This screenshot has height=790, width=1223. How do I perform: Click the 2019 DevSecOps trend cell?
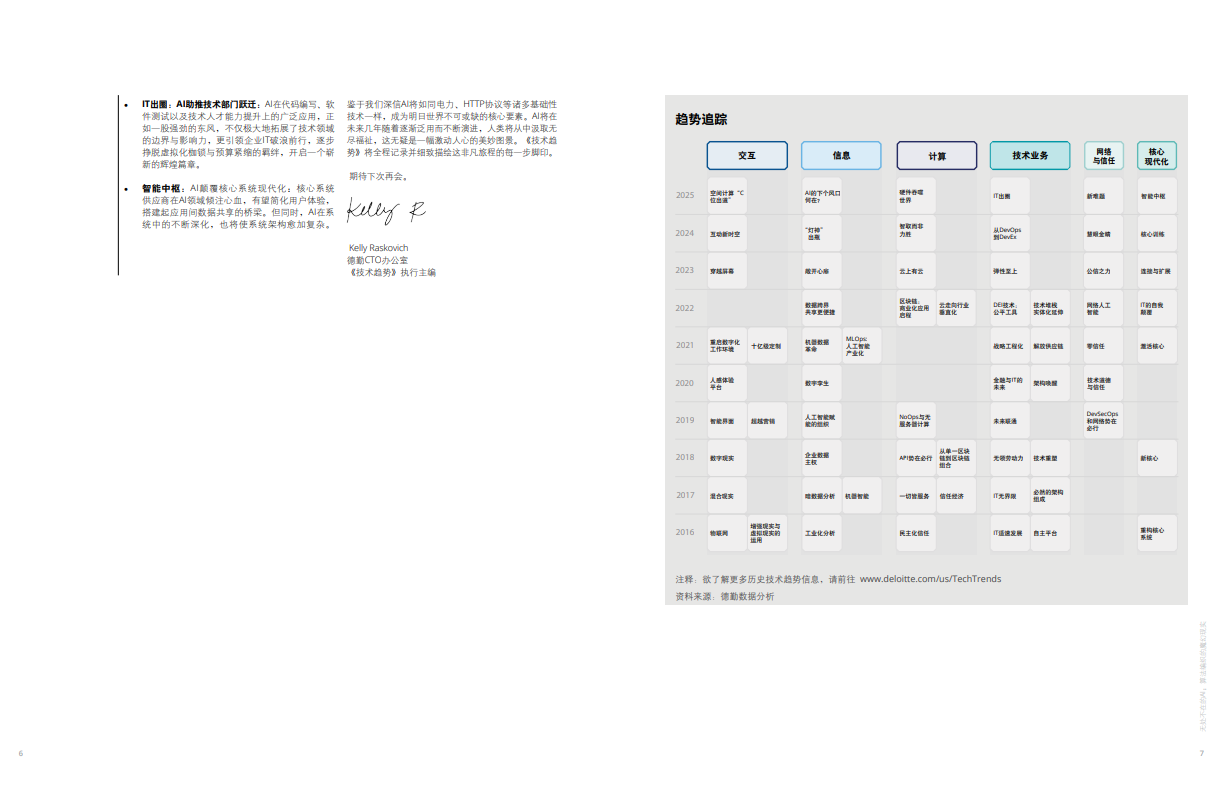(1104, 421)
